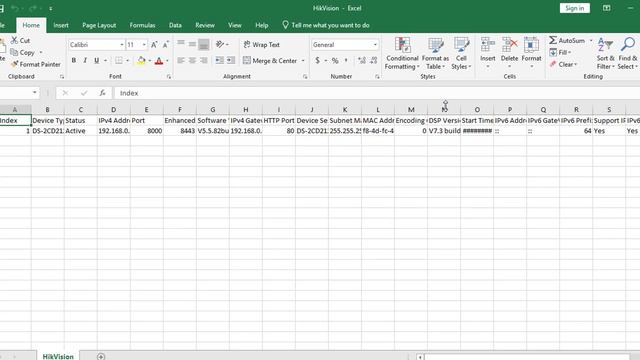Image resolution: width=640 pixels, height=360 pixels.
Task: Switch to the View tab
Action: pyautogui.click(x=235, y=25)
